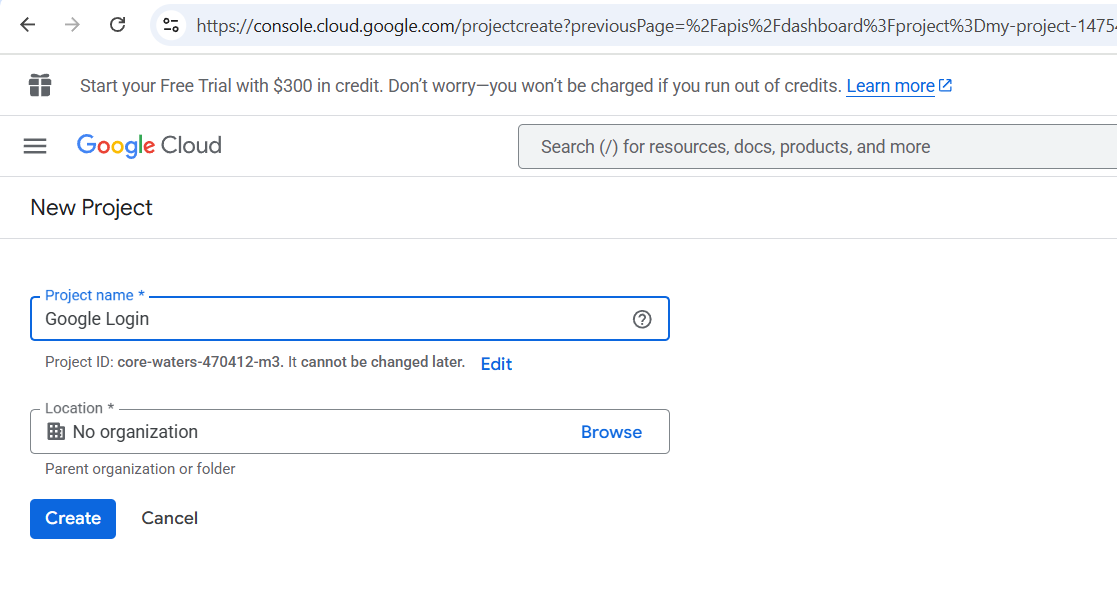This screenshot has width=1117, height=604.
Task: Edit the Project ID
Action: 496,364
